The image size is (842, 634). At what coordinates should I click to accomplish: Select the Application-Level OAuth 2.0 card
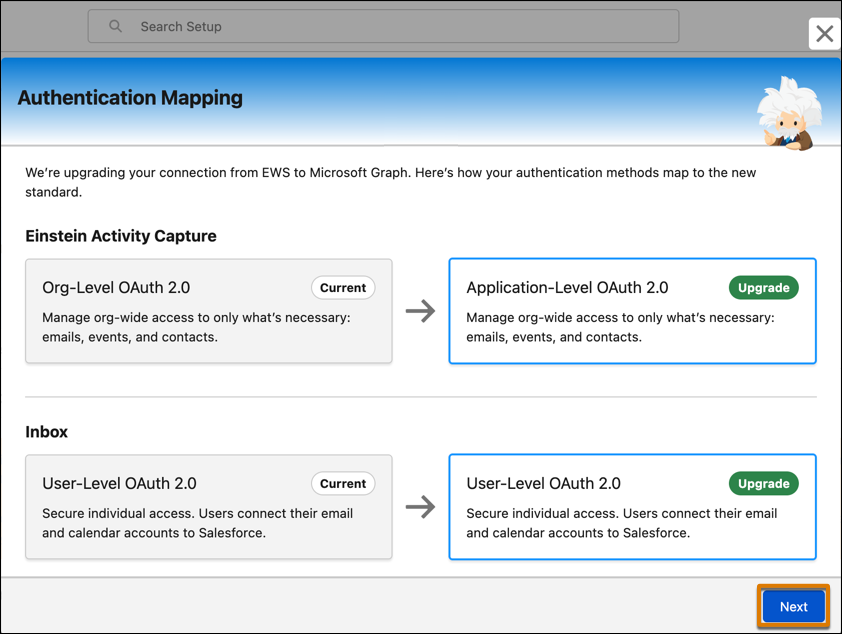[x=633, y=311]
